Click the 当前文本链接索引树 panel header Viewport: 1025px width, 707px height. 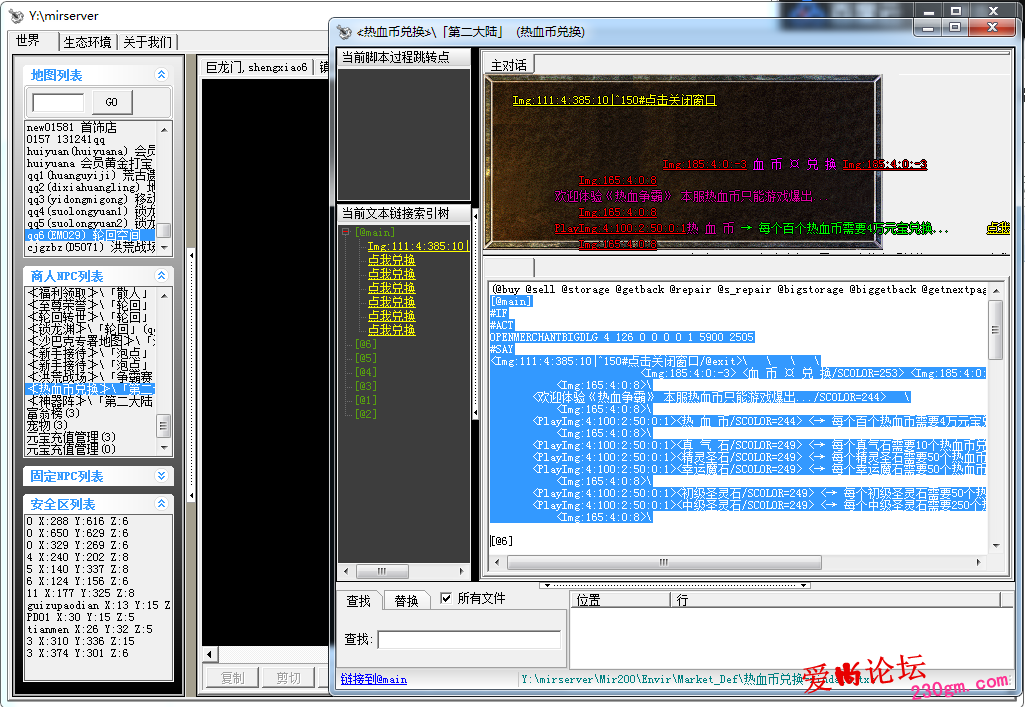pos(403,213)
